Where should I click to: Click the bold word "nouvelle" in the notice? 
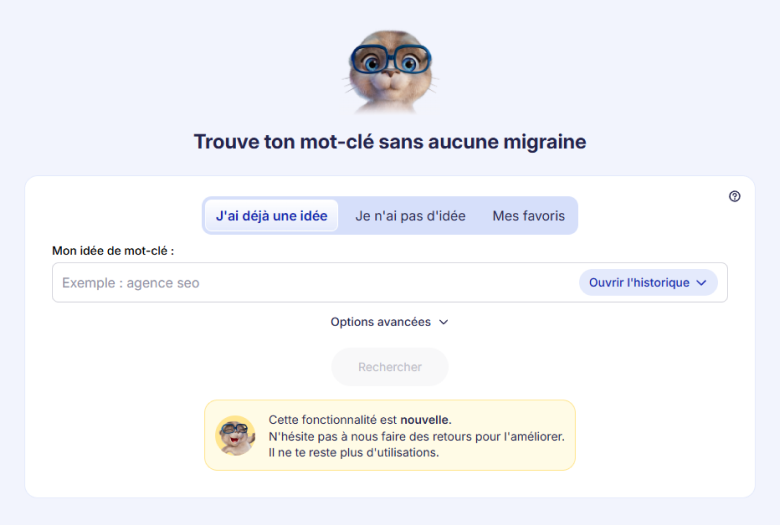coord(425,420)
